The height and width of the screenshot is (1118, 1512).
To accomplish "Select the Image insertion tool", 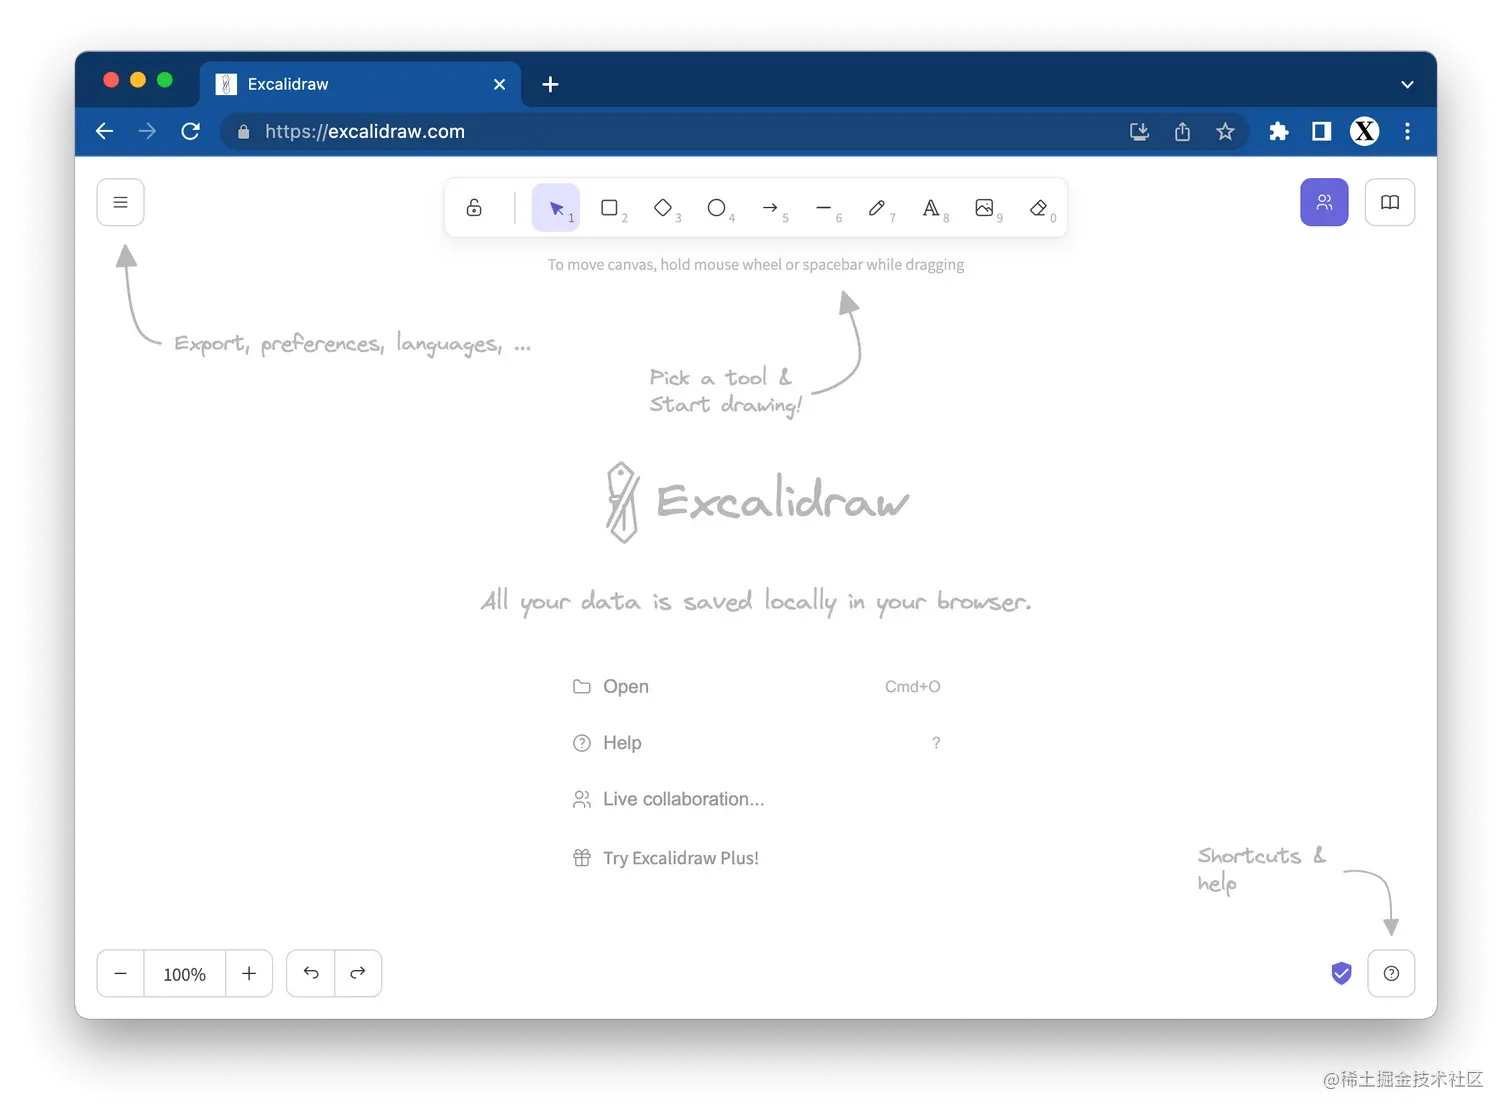I will click(x=986, y=207).
